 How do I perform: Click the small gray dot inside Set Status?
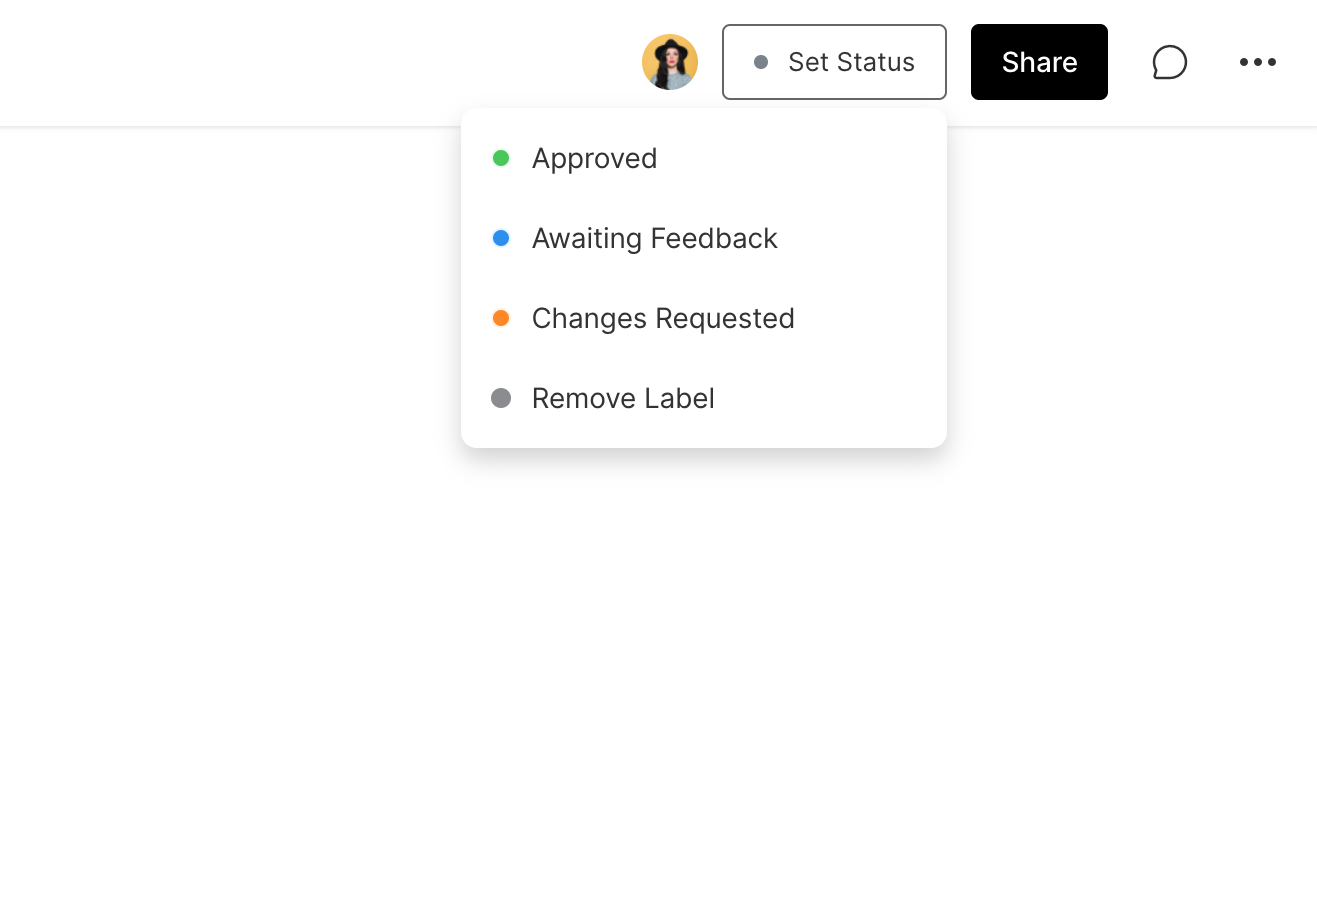[x=761, y=62]
